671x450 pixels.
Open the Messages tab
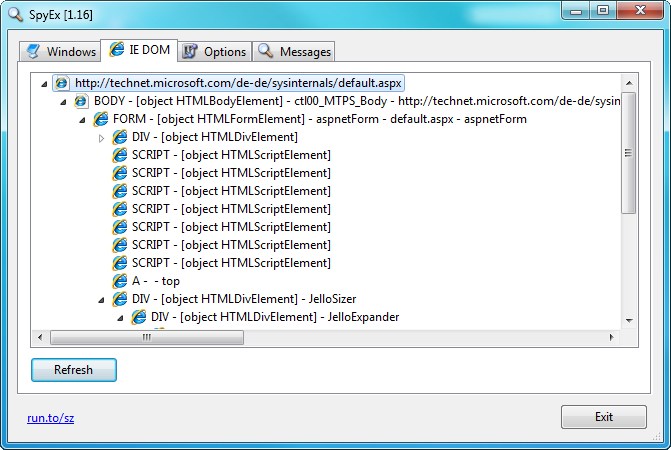point(294,51)
